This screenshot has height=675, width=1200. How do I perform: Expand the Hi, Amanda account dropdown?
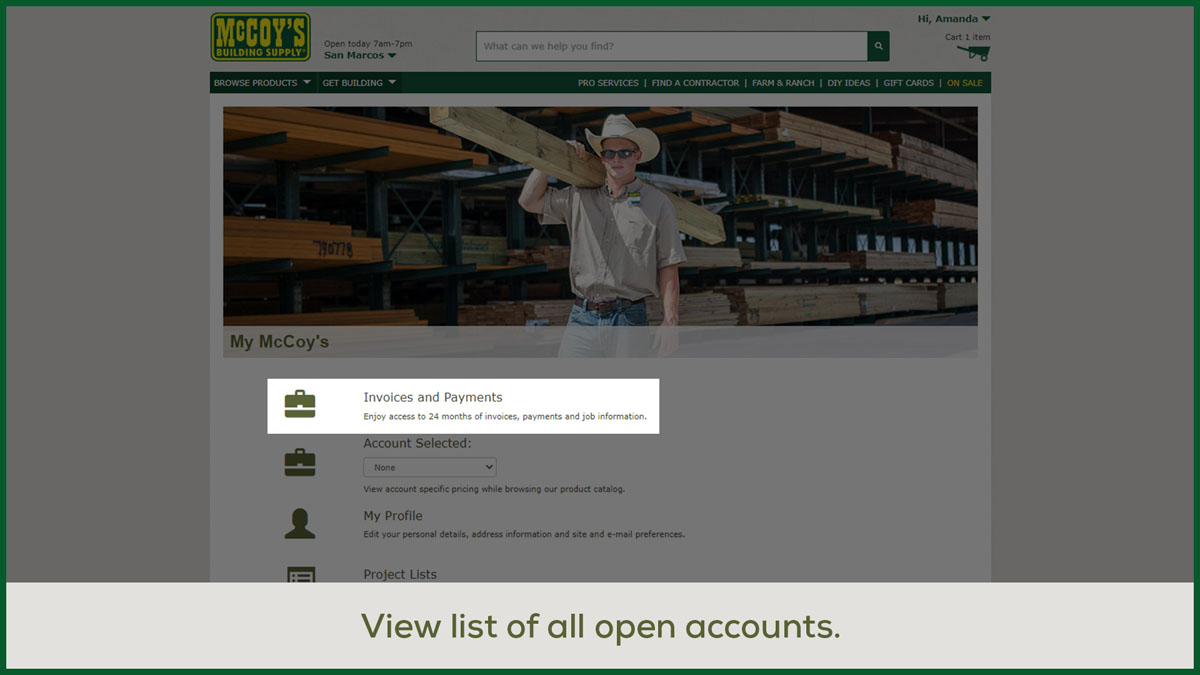(x=953, y=19)
